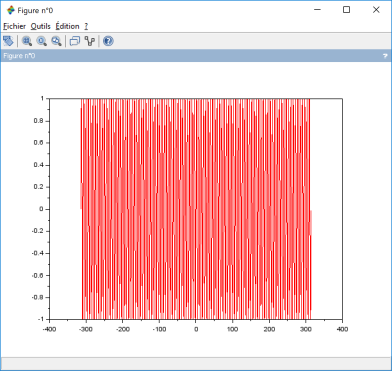This screenshot has height=371, width=392.
Task: Click the red curve in the plot
Action: tap(196, 209)
